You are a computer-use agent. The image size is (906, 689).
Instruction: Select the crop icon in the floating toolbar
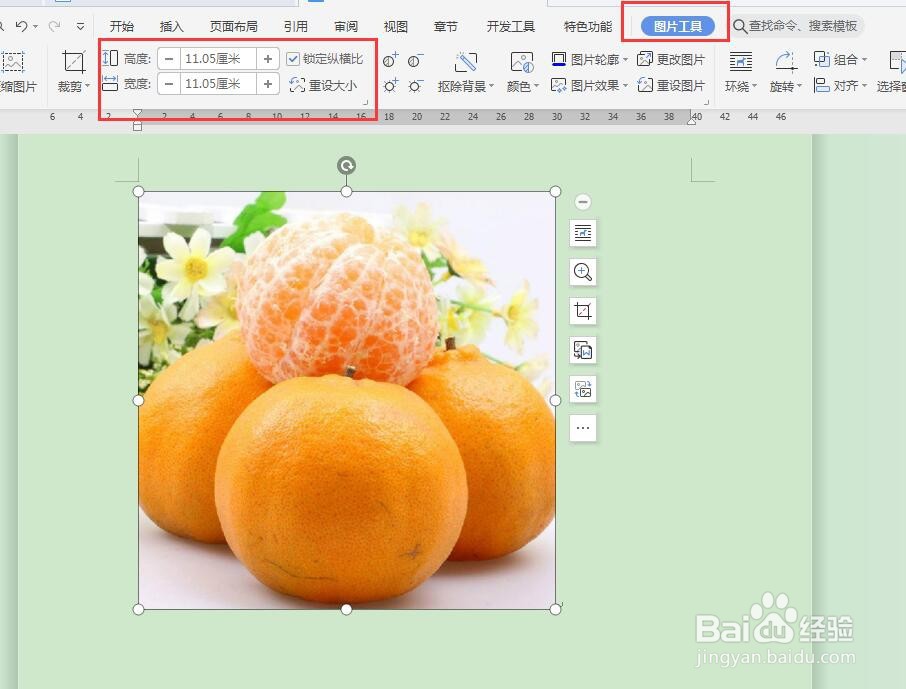pyautogui.click(x=583, y=312)
